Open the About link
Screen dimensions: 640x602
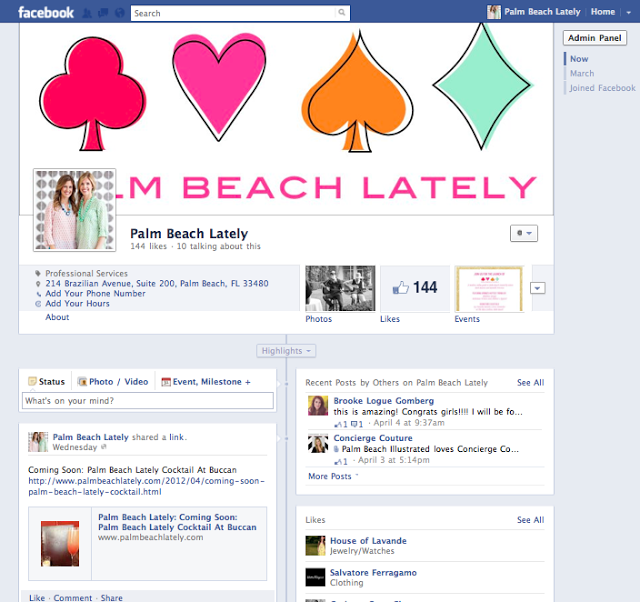pos(57,317)
